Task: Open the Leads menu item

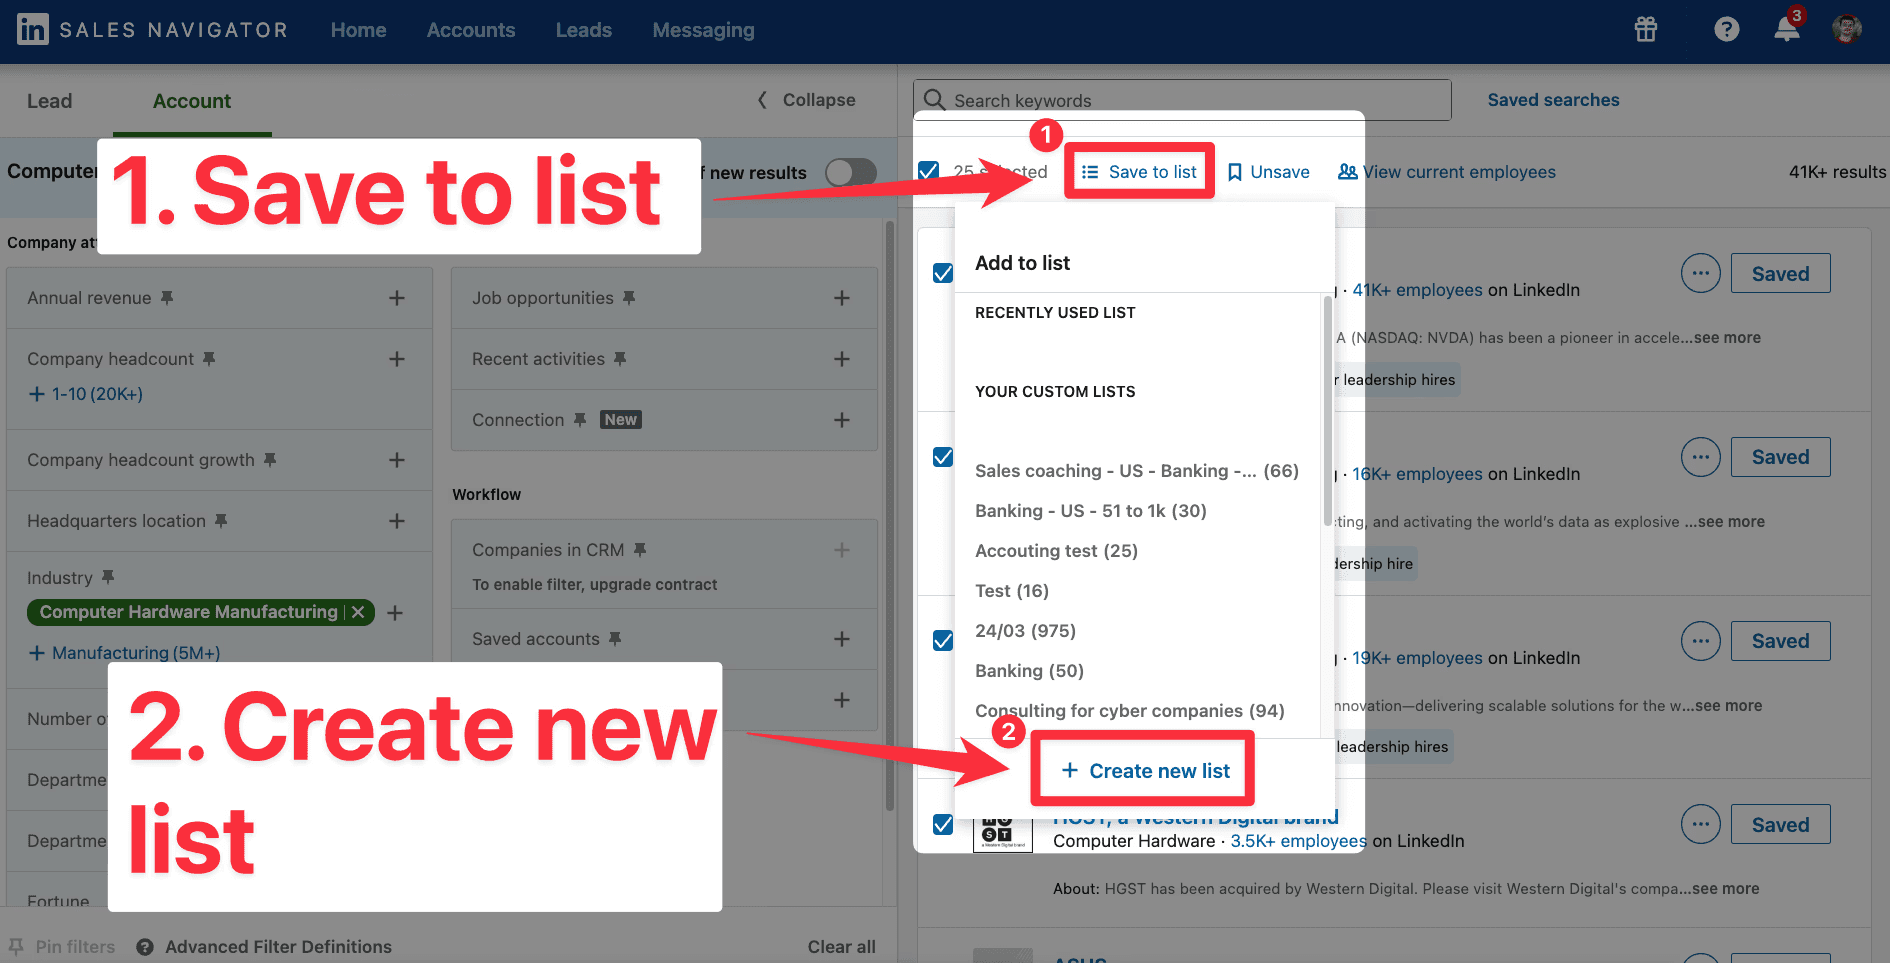Action: (x=584, y=30)
